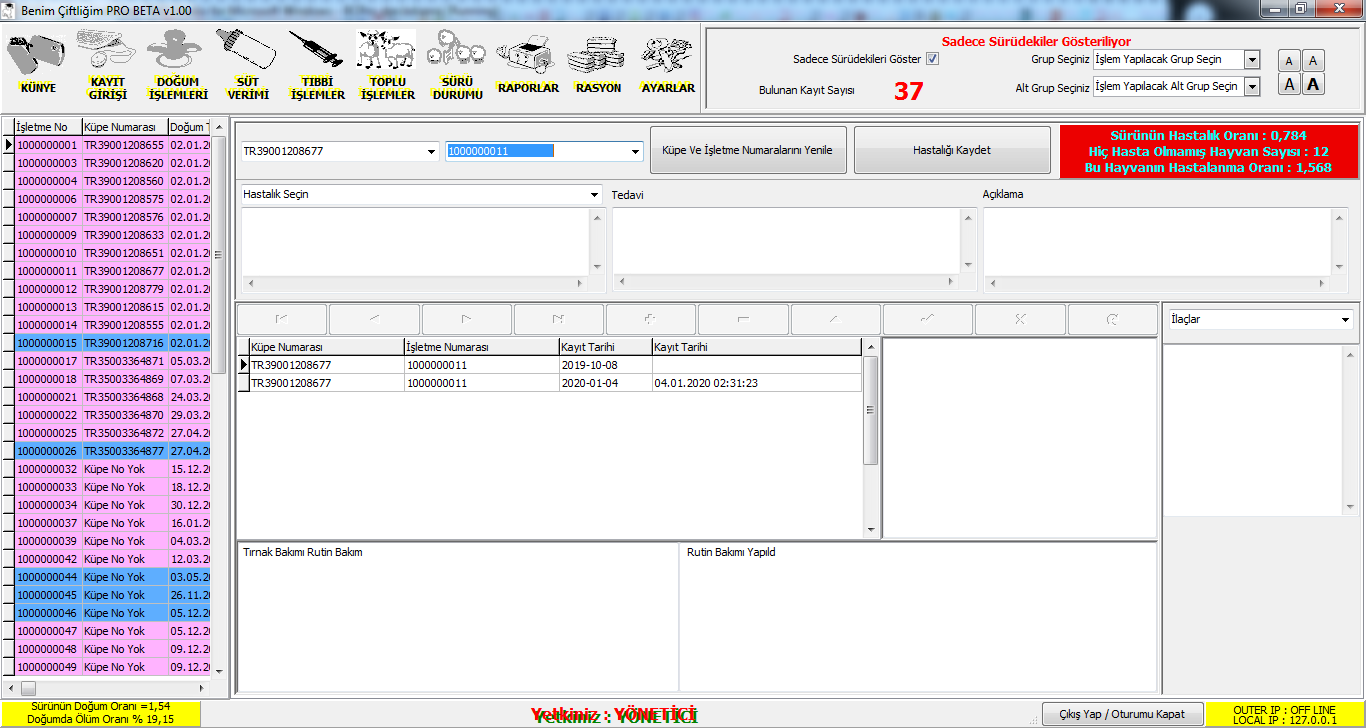Open RASYON ration icon

pyautogui.click(x=597, y=60)
